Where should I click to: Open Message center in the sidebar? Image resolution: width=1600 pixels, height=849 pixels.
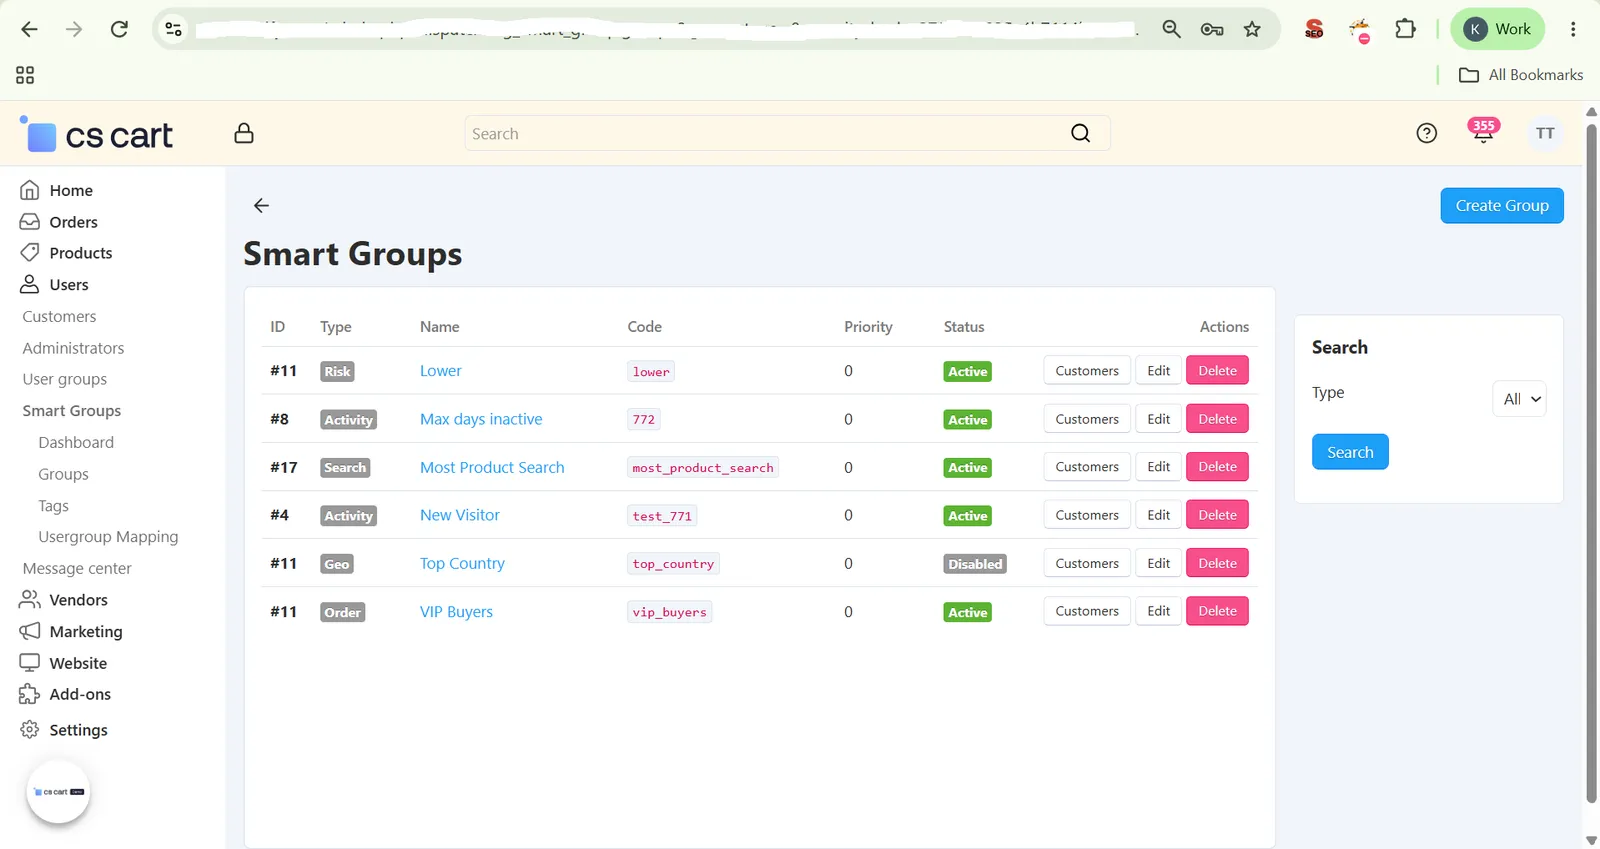click(77, 568)
